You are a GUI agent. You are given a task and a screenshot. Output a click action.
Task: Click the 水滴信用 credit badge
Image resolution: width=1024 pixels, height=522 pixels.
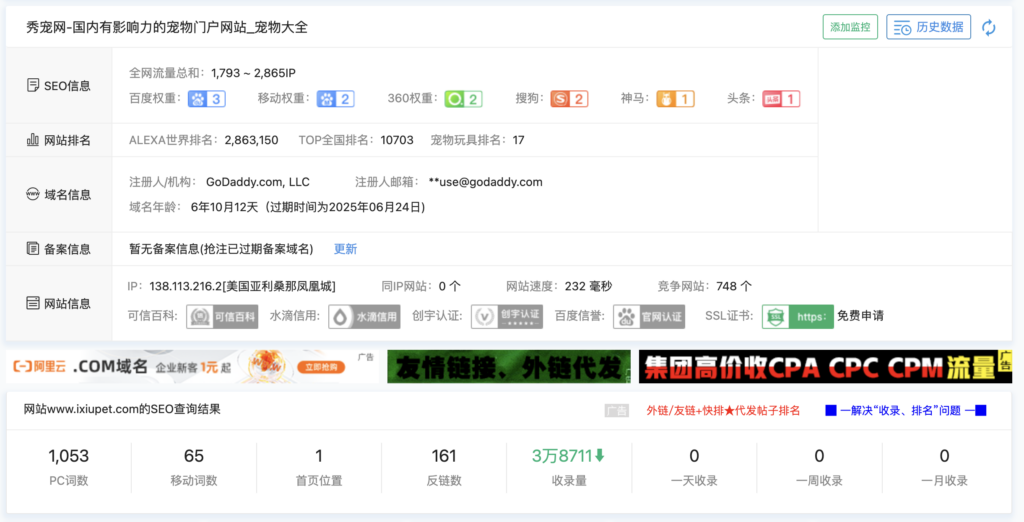tap(364, 316)
